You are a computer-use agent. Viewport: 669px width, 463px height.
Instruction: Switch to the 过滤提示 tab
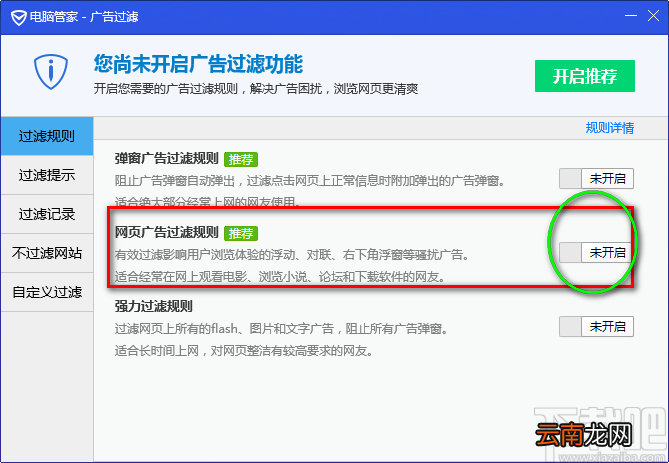pyautogui.click(x=47, y=175)
